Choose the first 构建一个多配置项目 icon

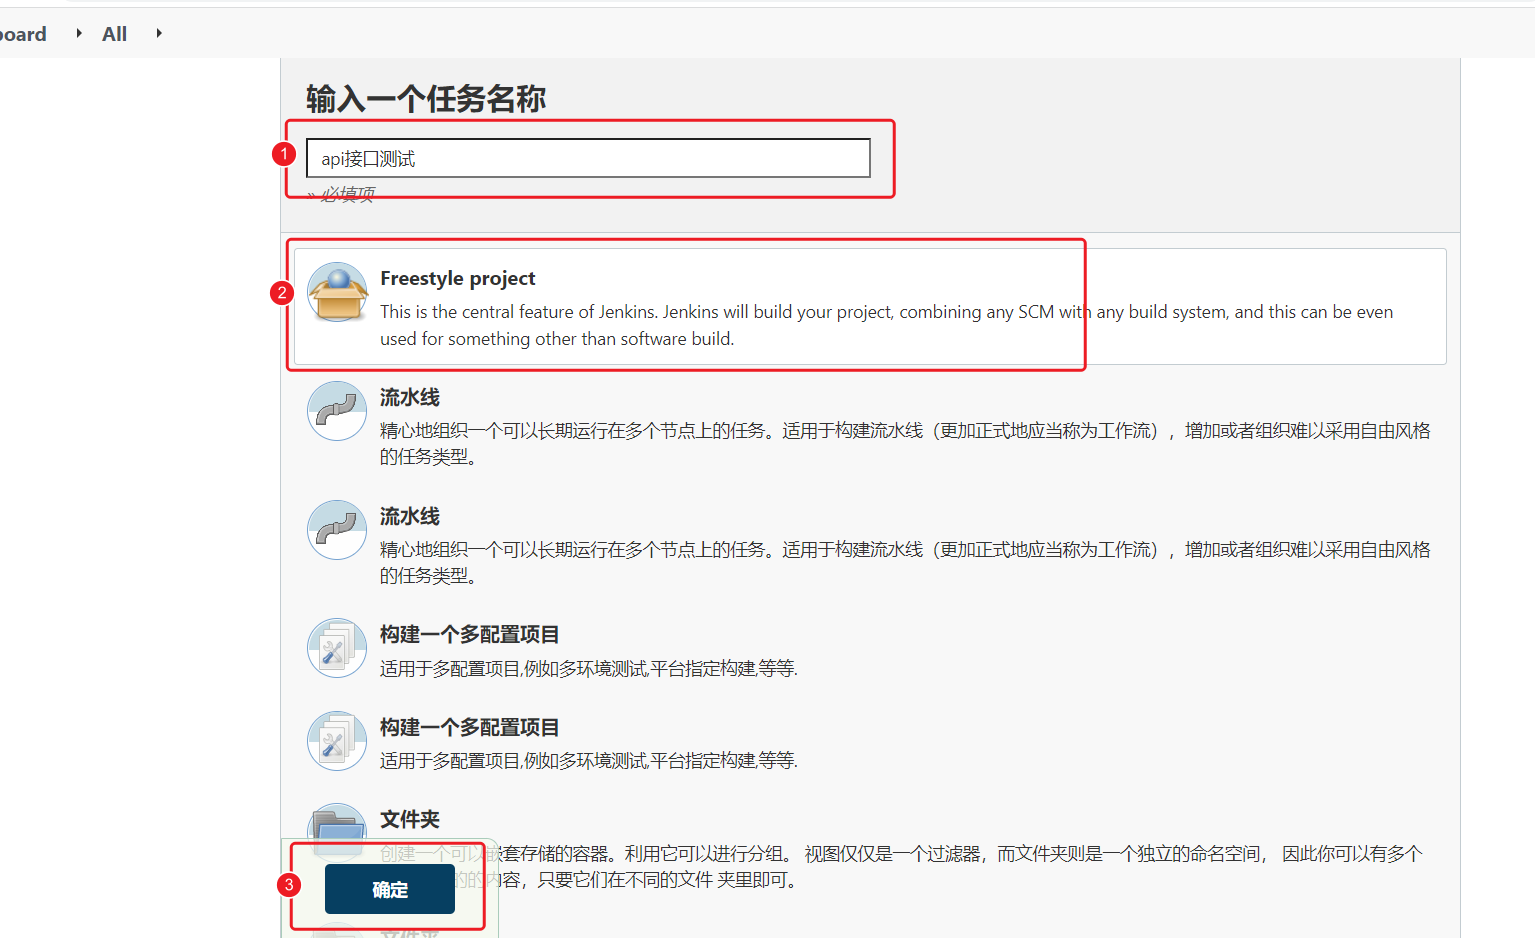tap(337, 648)
